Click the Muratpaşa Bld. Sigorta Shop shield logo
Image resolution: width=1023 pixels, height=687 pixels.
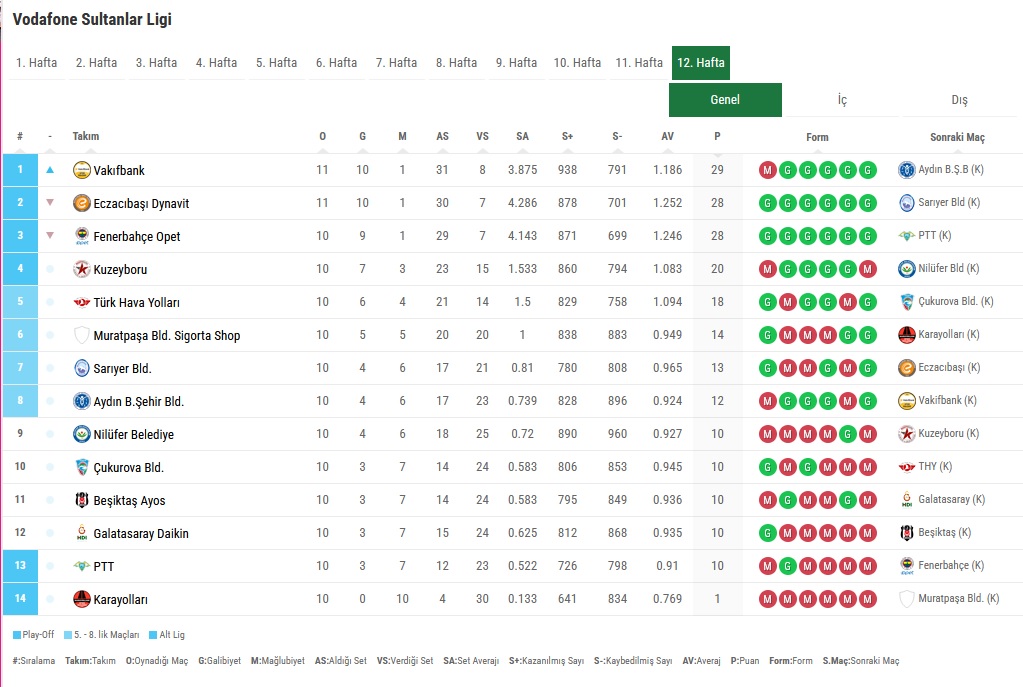click(82, 335)
